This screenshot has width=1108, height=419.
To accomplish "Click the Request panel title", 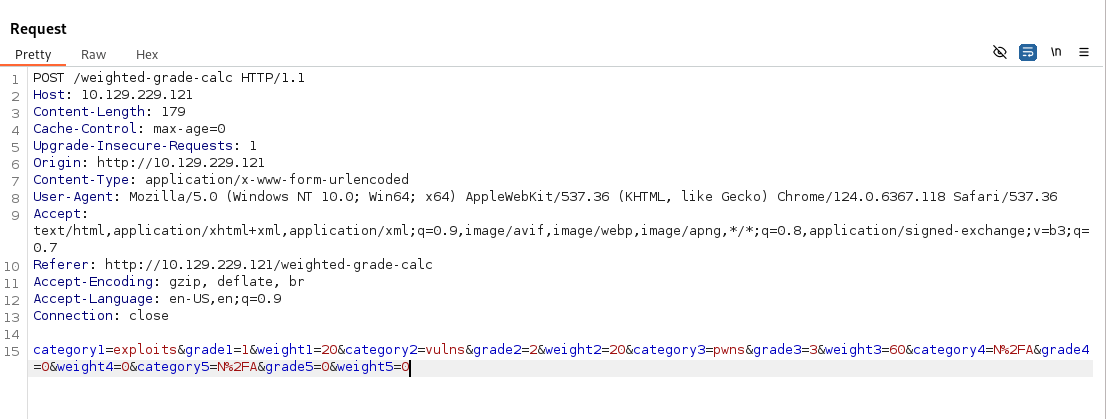I will (39, 29).
